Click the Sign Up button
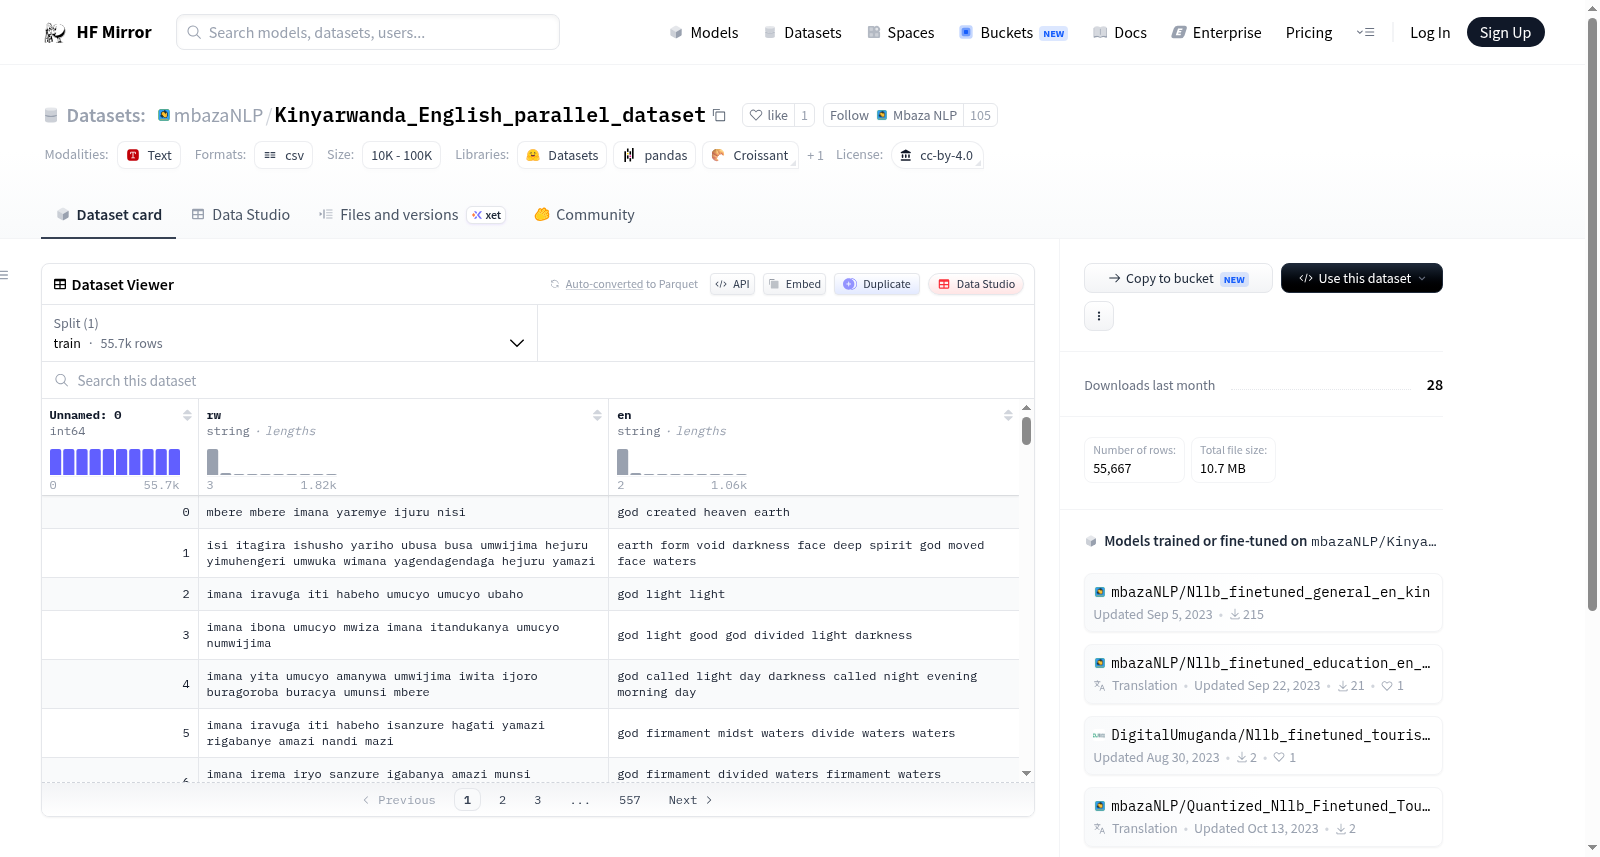Viewport: 1600px width, 857px height. pos(1505,33)
